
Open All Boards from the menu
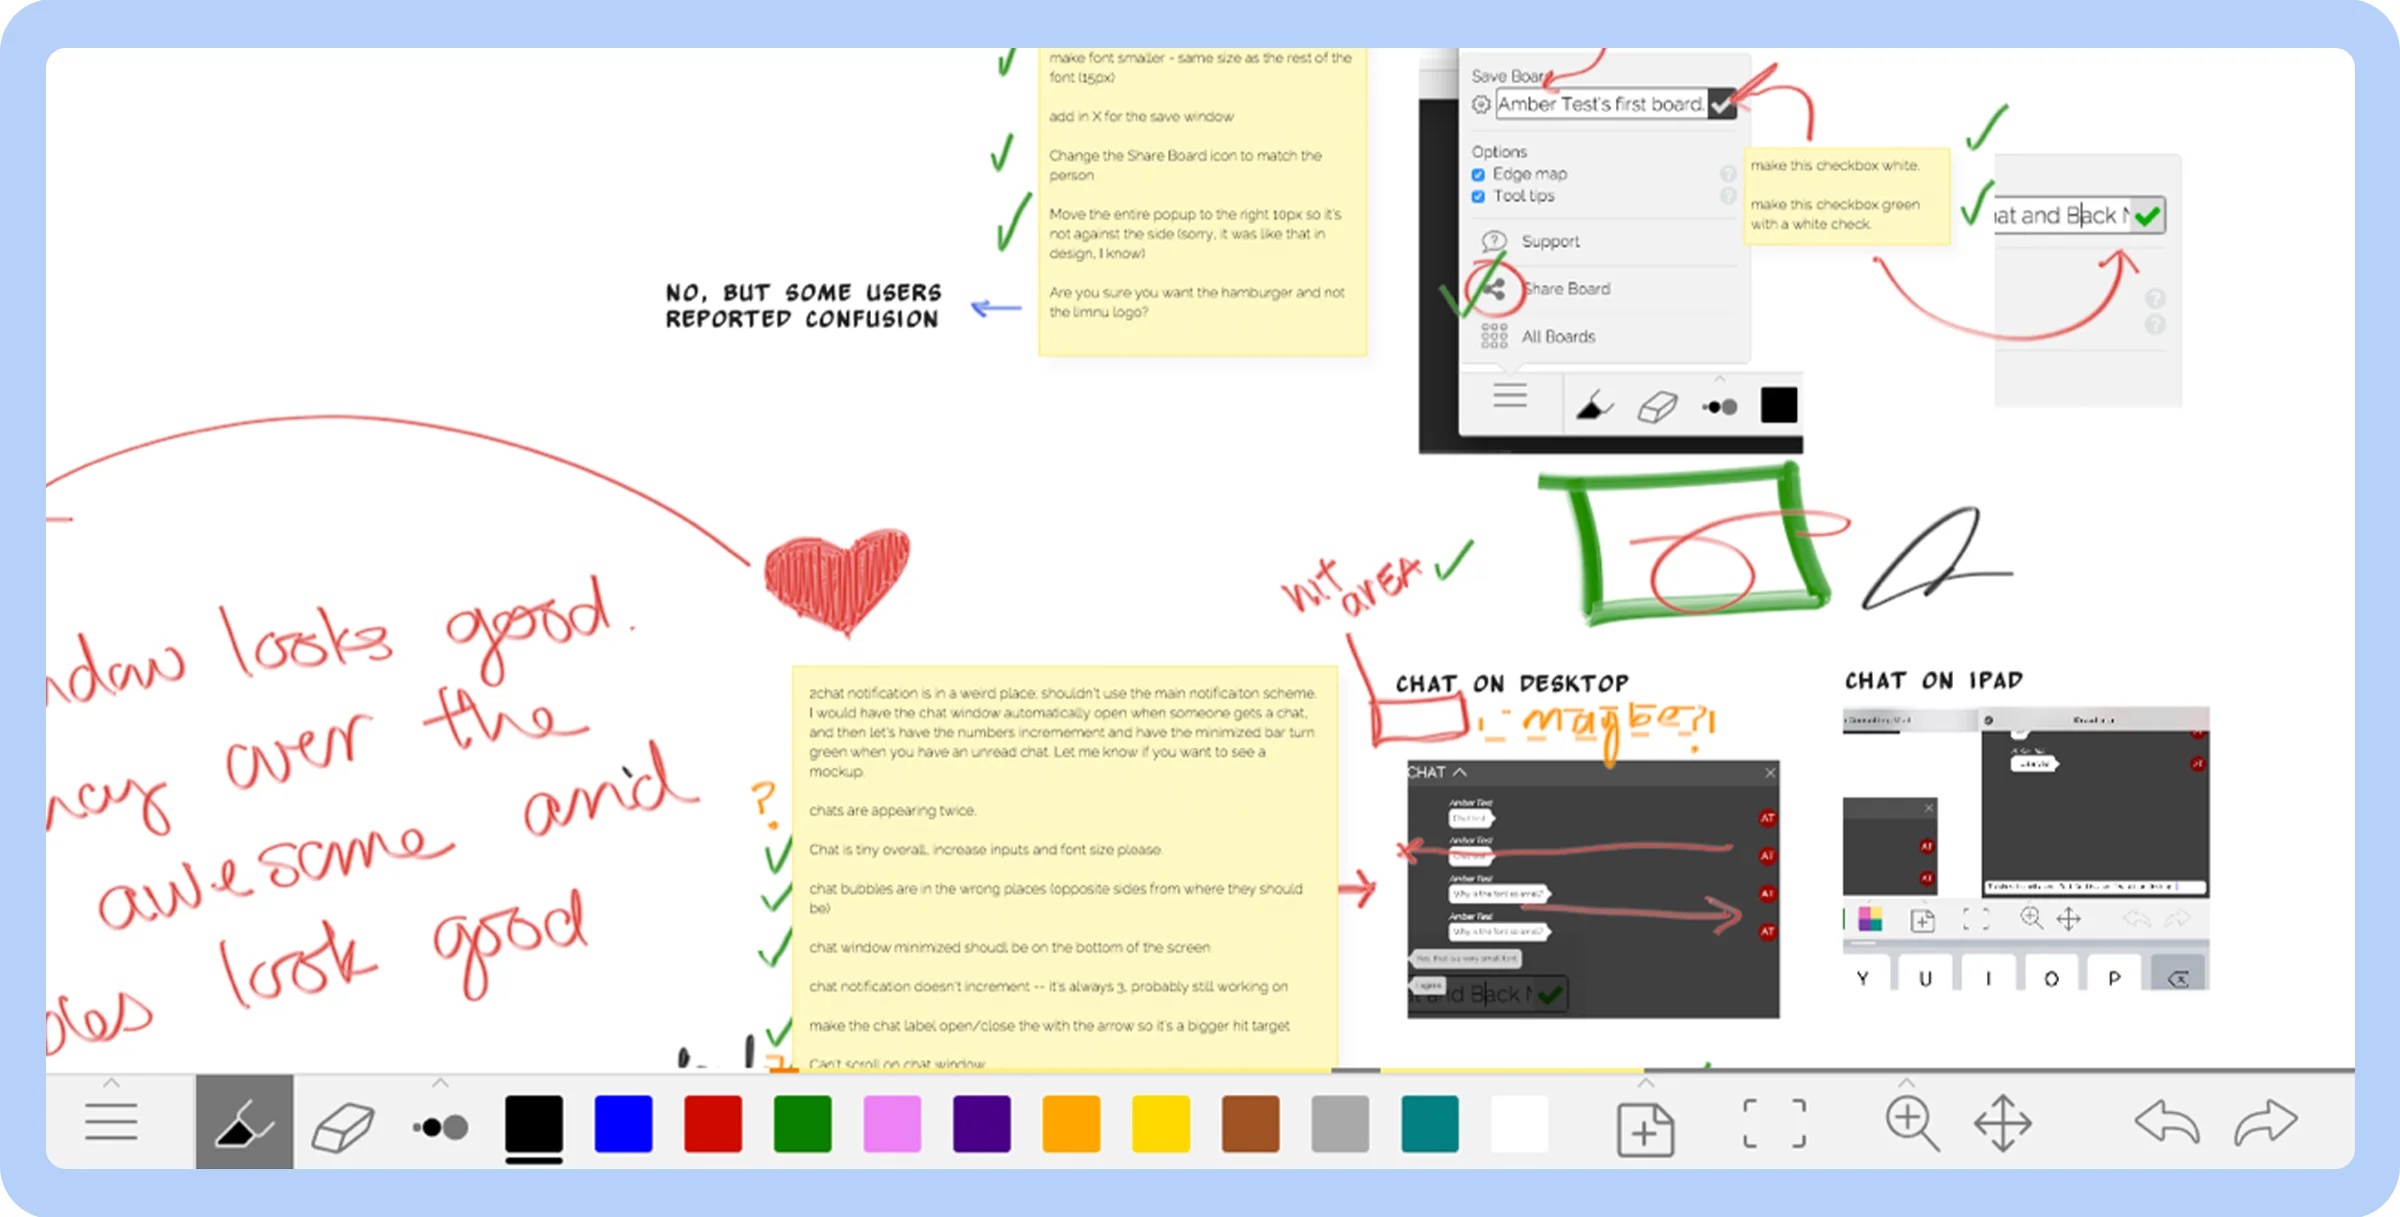pyautogui.click(x=1558, y=337)
